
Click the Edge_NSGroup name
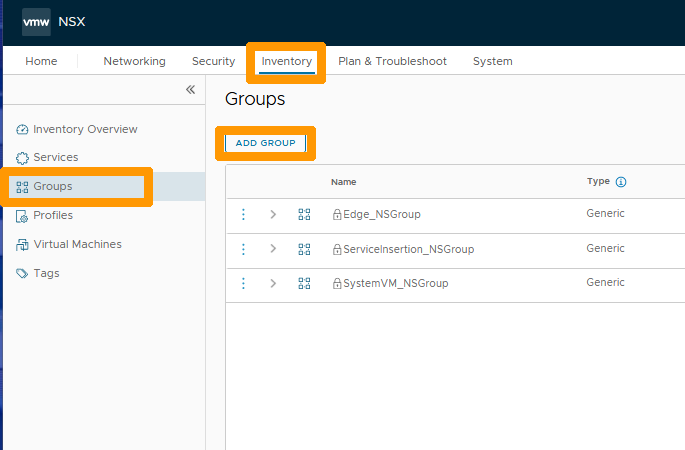(x=382, y=214)
